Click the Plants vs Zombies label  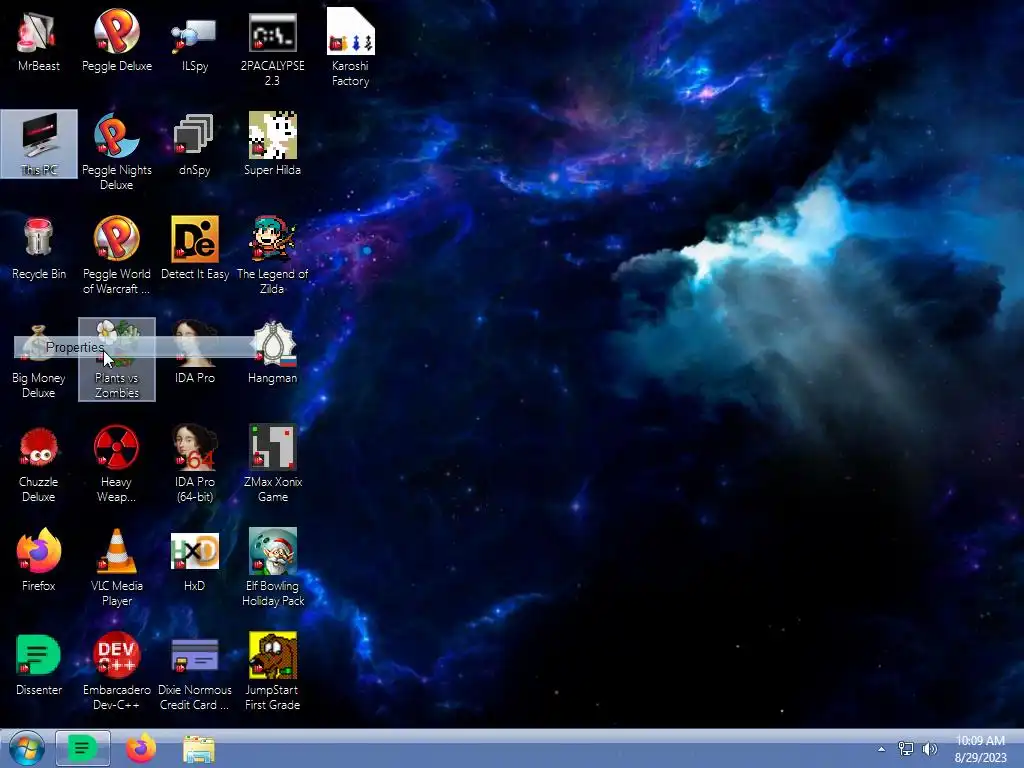pos(116,385)
